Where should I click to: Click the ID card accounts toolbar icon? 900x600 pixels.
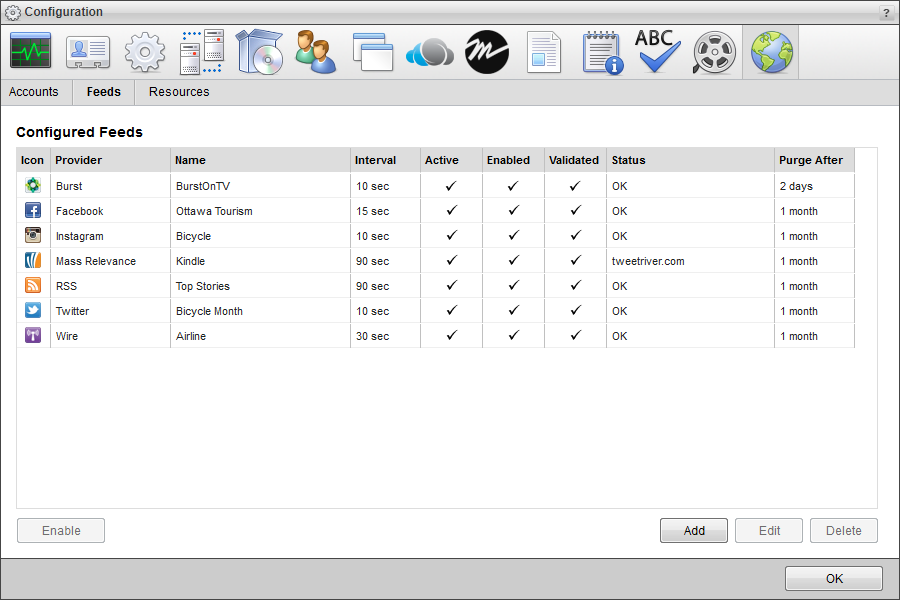pos(87,51)
